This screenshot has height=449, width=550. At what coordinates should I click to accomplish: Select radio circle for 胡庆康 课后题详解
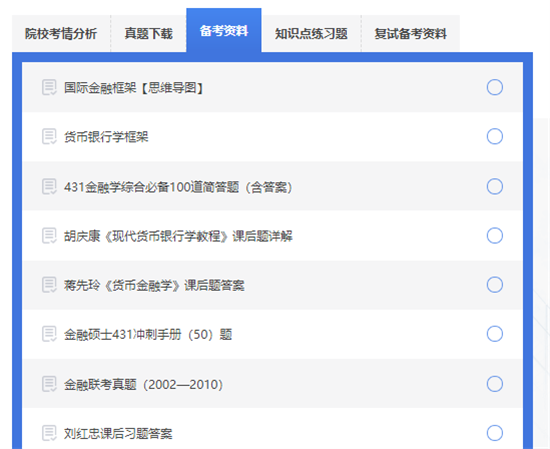(495, 235)
